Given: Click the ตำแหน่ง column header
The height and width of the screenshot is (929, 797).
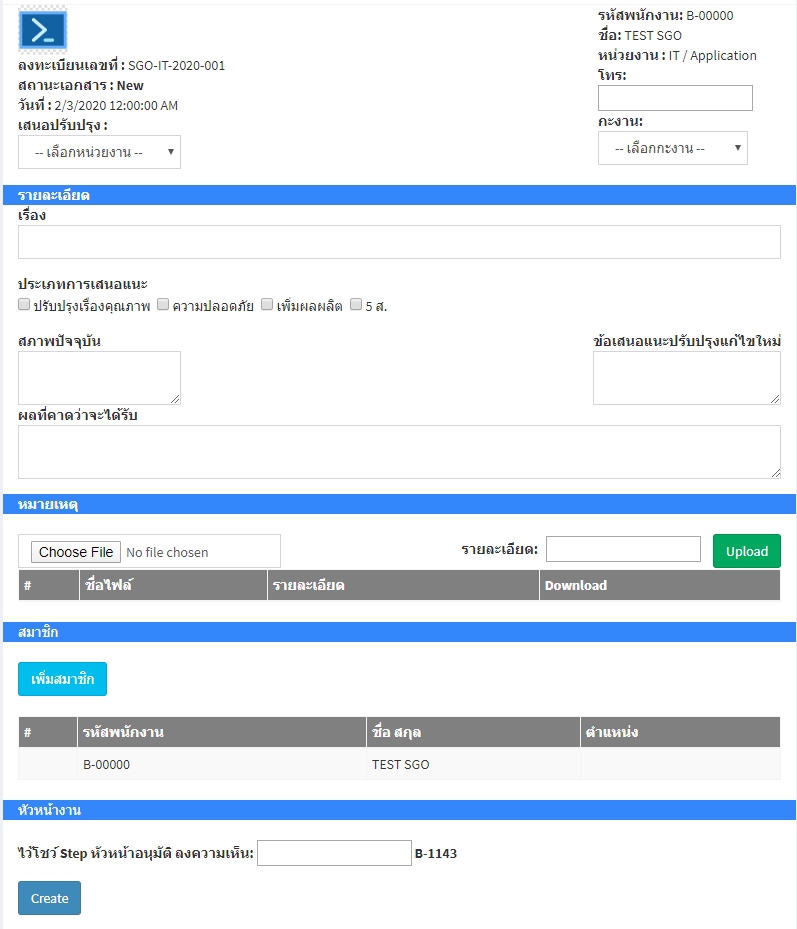Looking at the screenshot, I should pyautogui.click(x=680, y=732).
